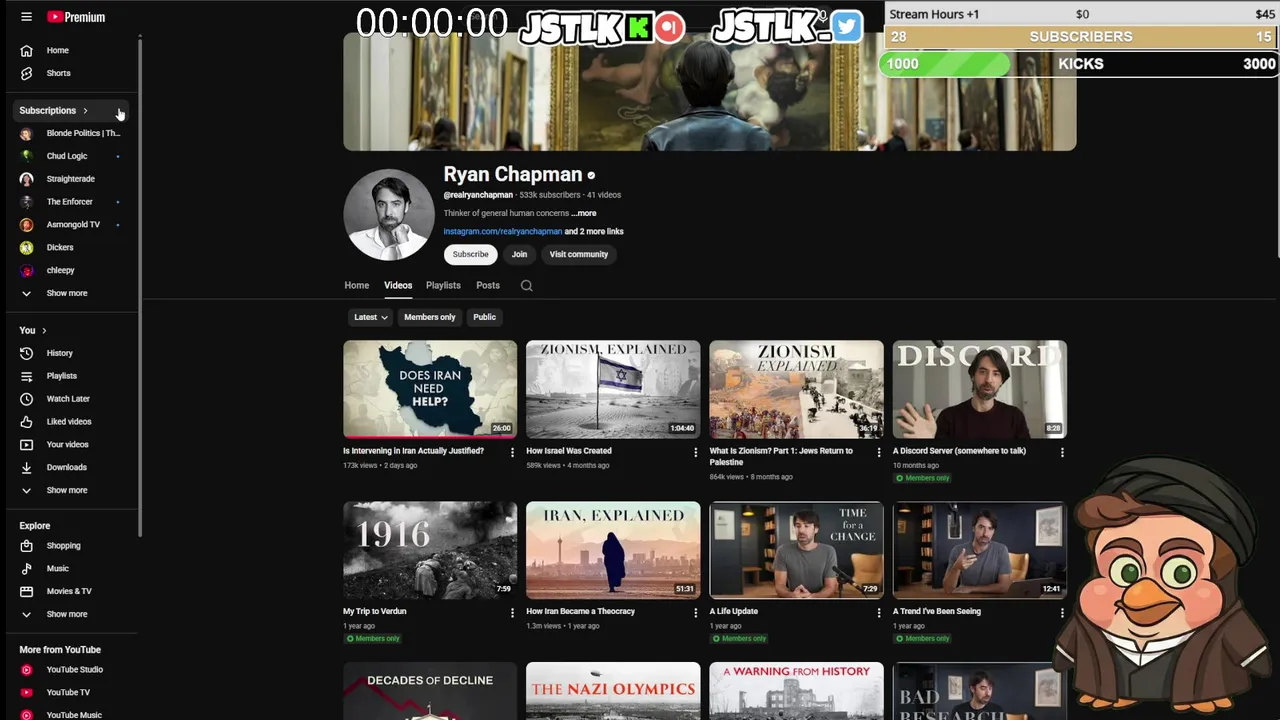
Task: Switch to channel Home tab
Action: point(357,285)
